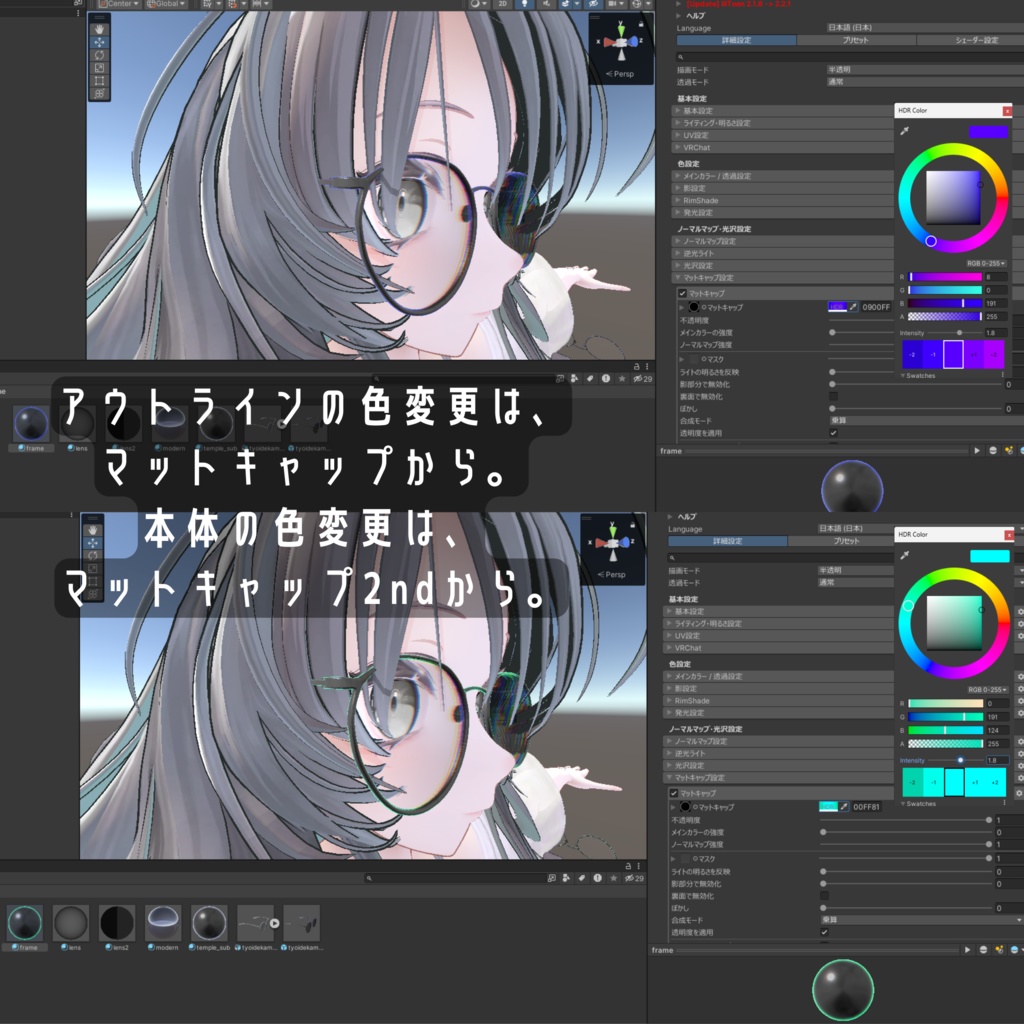The image size is (1024, 1024).
Task: Uncheck the マットキャップ checkbox
Action: click(682, 294)
